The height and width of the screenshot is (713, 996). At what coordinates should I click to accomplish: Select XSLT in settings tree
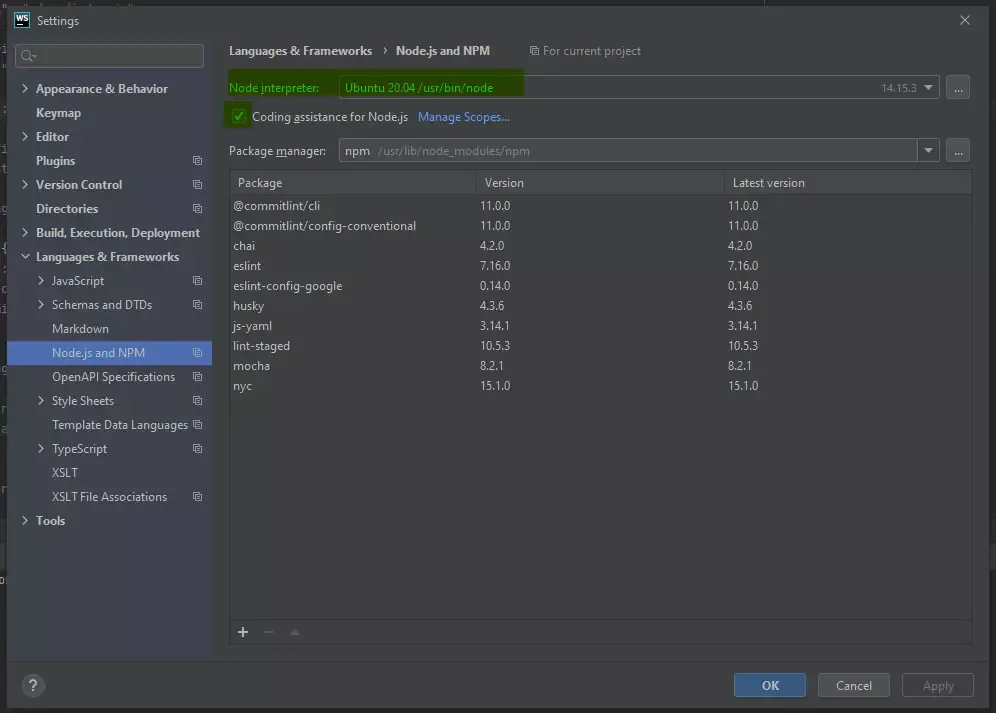[x=65, y=473]
